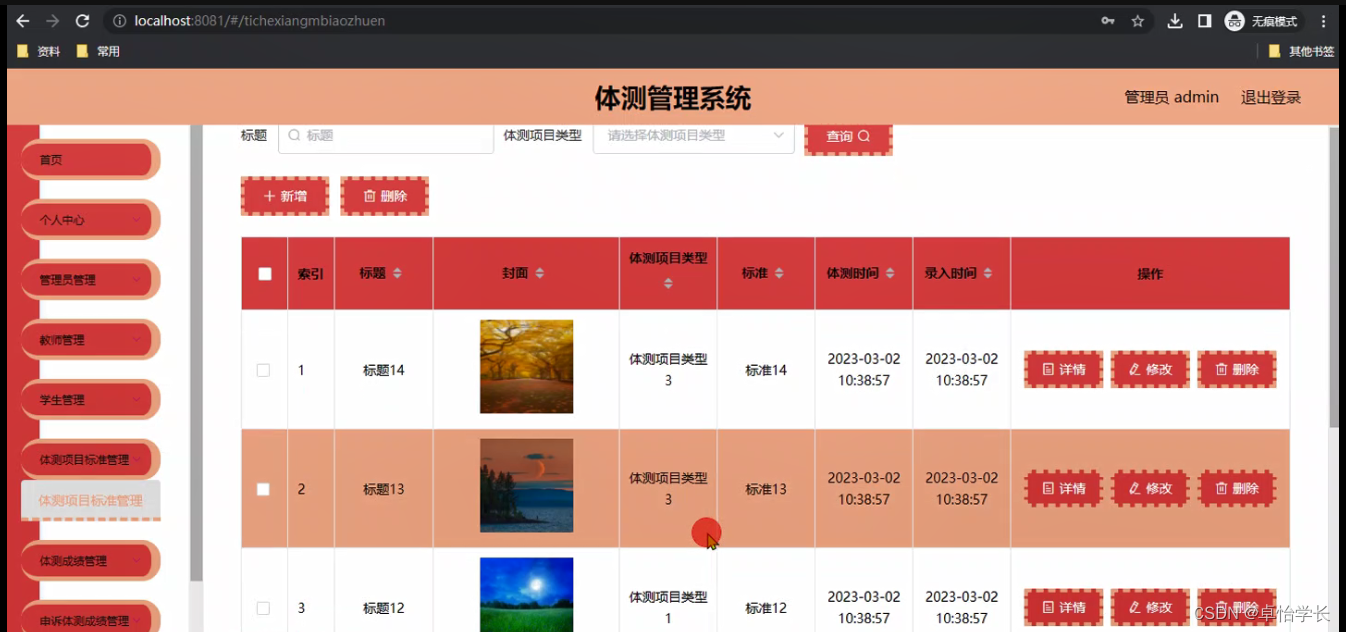1346x632 pixels.
Task: Reload the current browser page
Action: click(82, 21)
